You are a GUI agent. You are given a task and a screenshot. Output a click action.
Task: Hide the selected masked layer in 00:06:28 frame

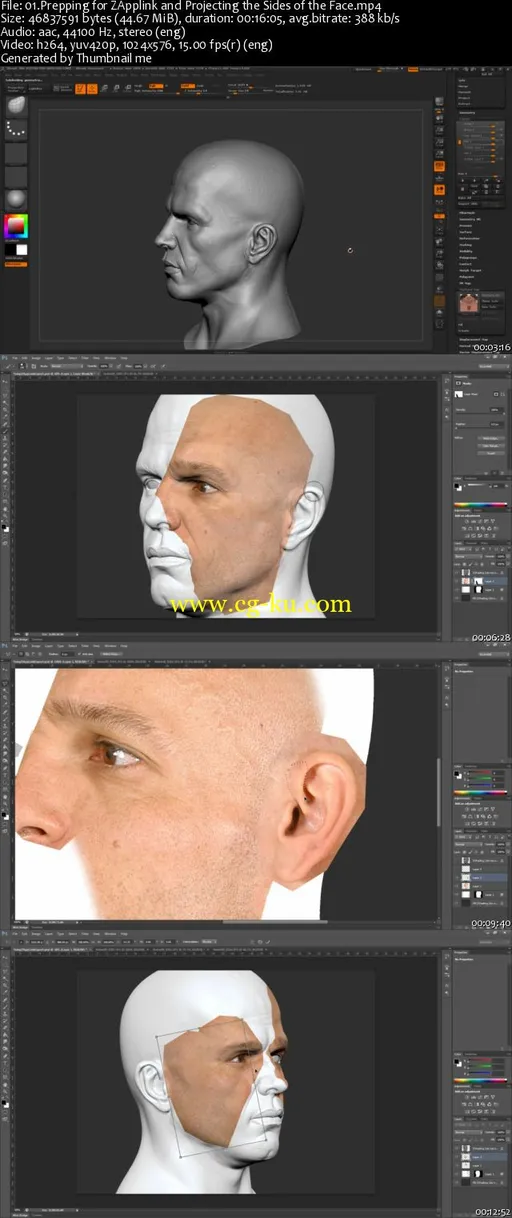click(457, 581)
